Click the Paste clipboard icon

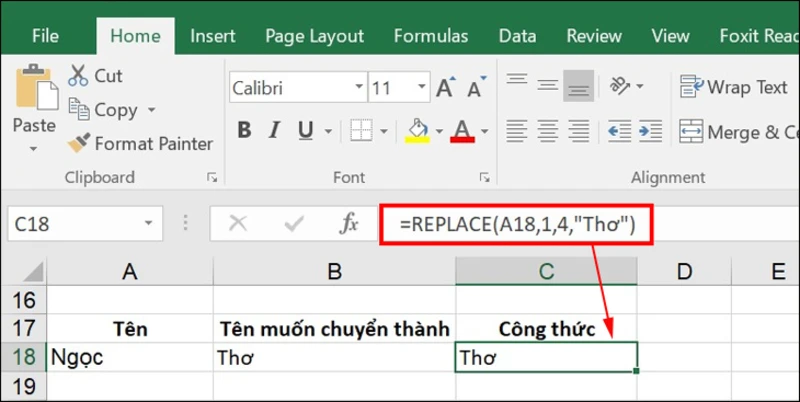37,87
